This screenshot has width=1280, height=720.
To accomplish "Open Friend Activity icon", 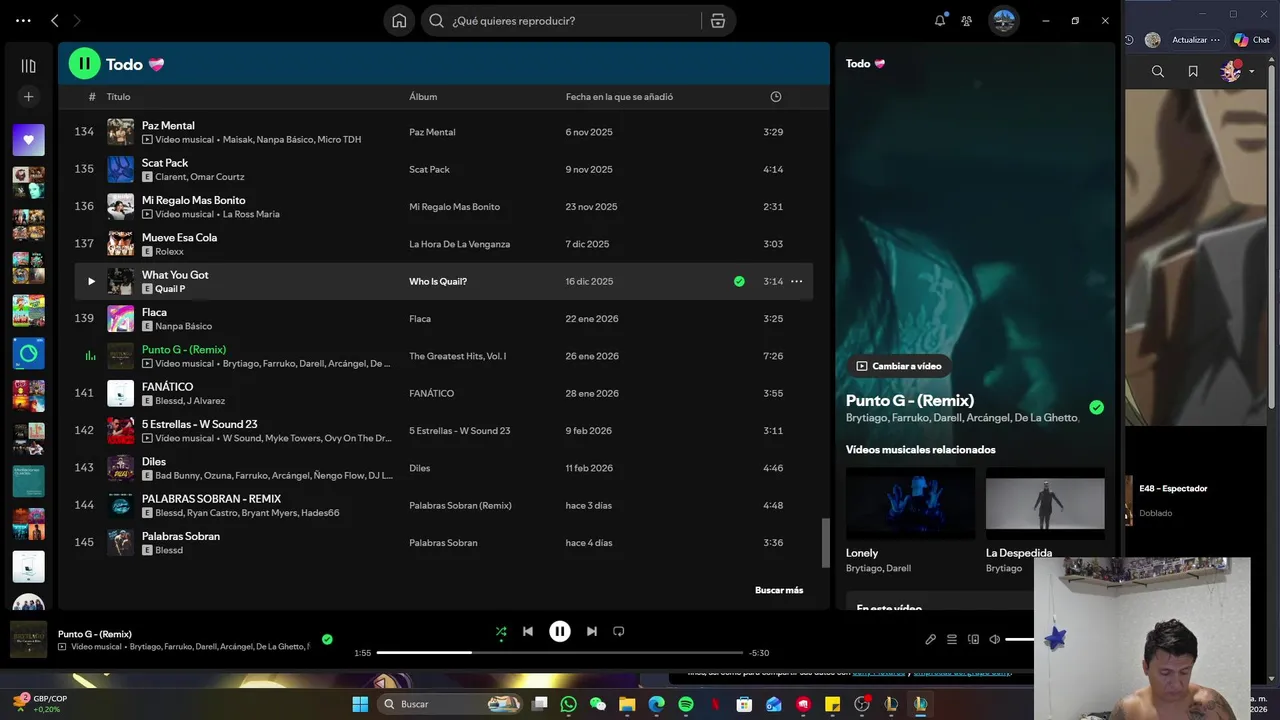I will (967, 20).
